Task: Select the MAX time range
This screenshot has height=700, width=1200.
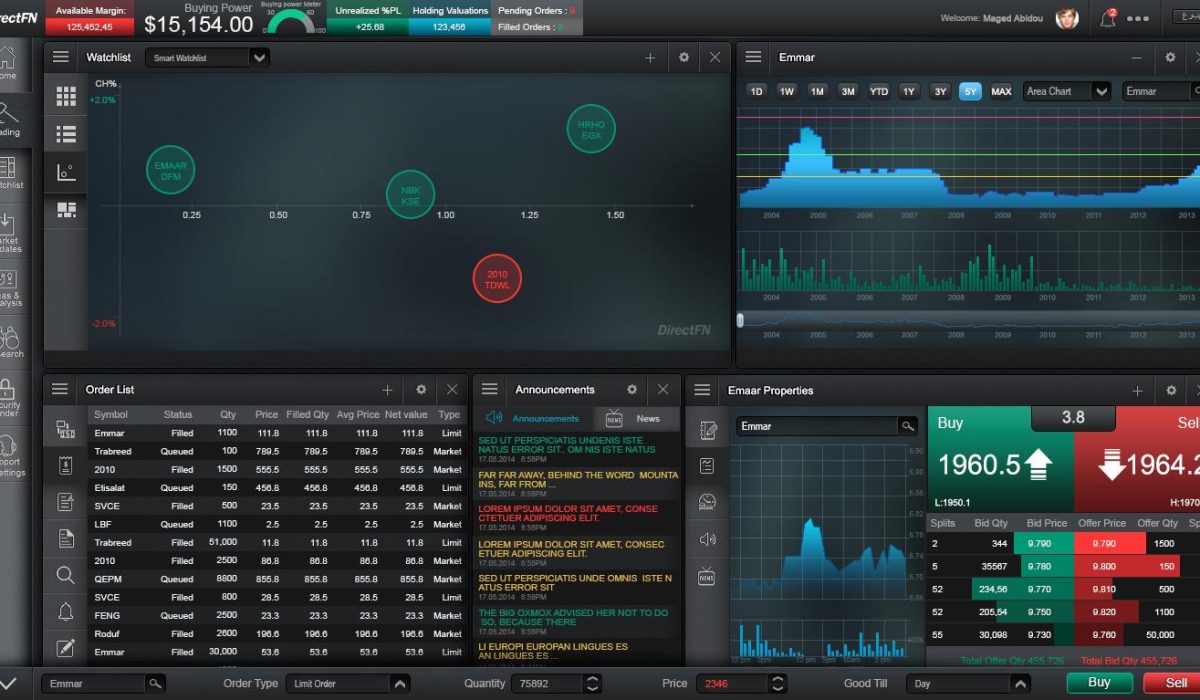Action: tap(1001, 91)
